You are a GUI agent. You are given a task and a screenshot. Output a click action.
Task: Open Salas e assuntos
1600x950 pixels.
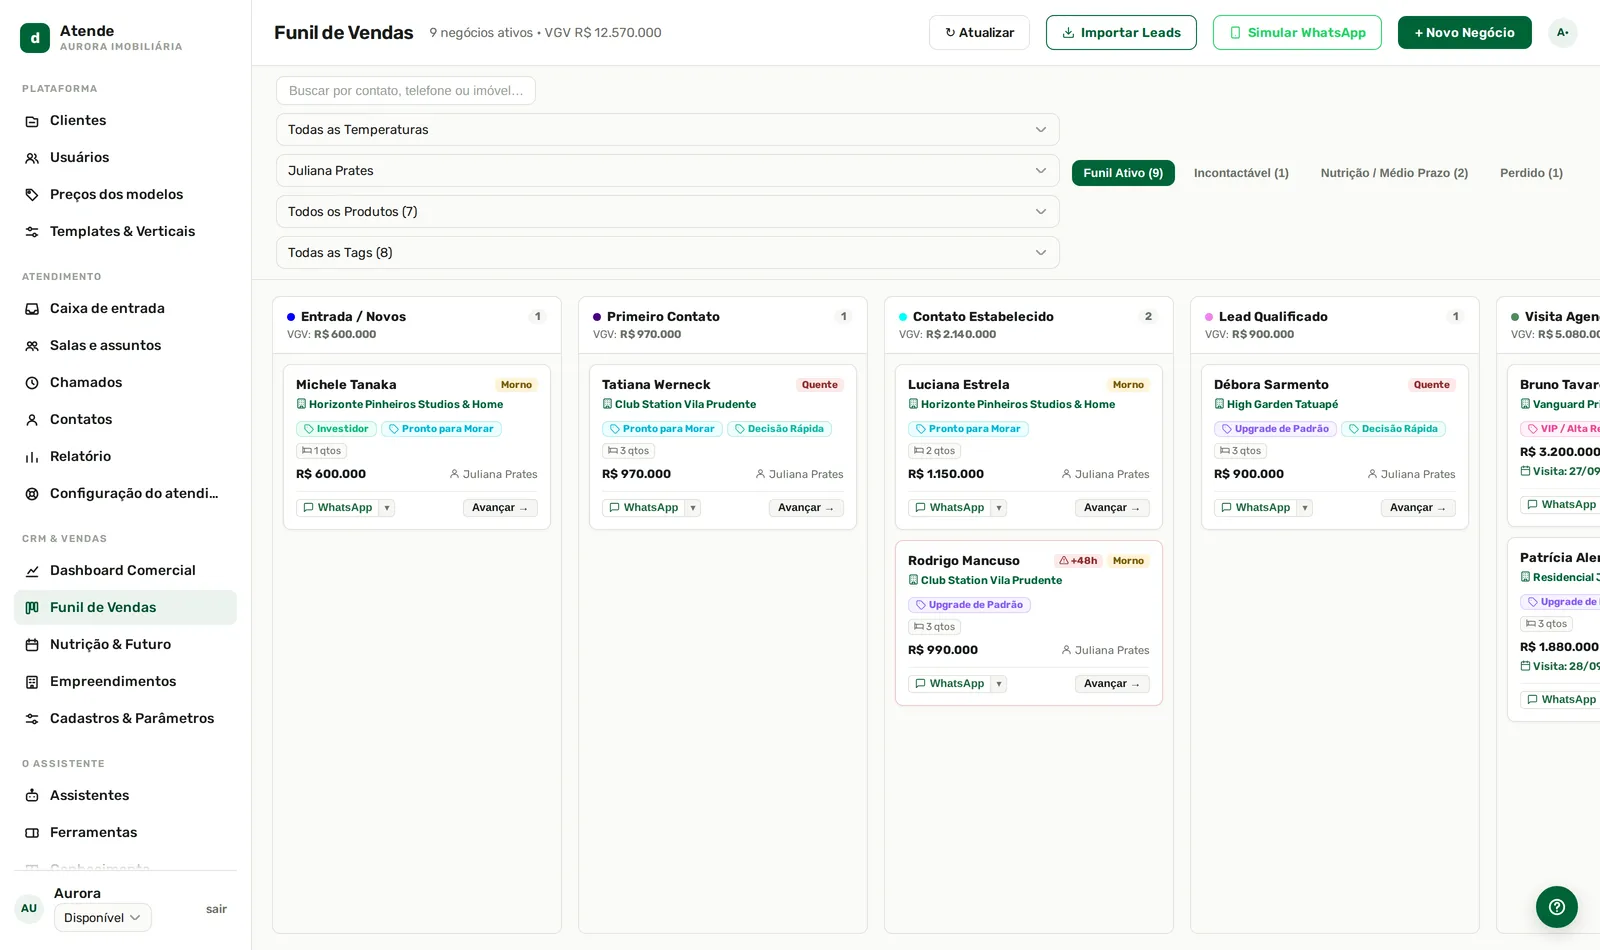pos(125,345)
